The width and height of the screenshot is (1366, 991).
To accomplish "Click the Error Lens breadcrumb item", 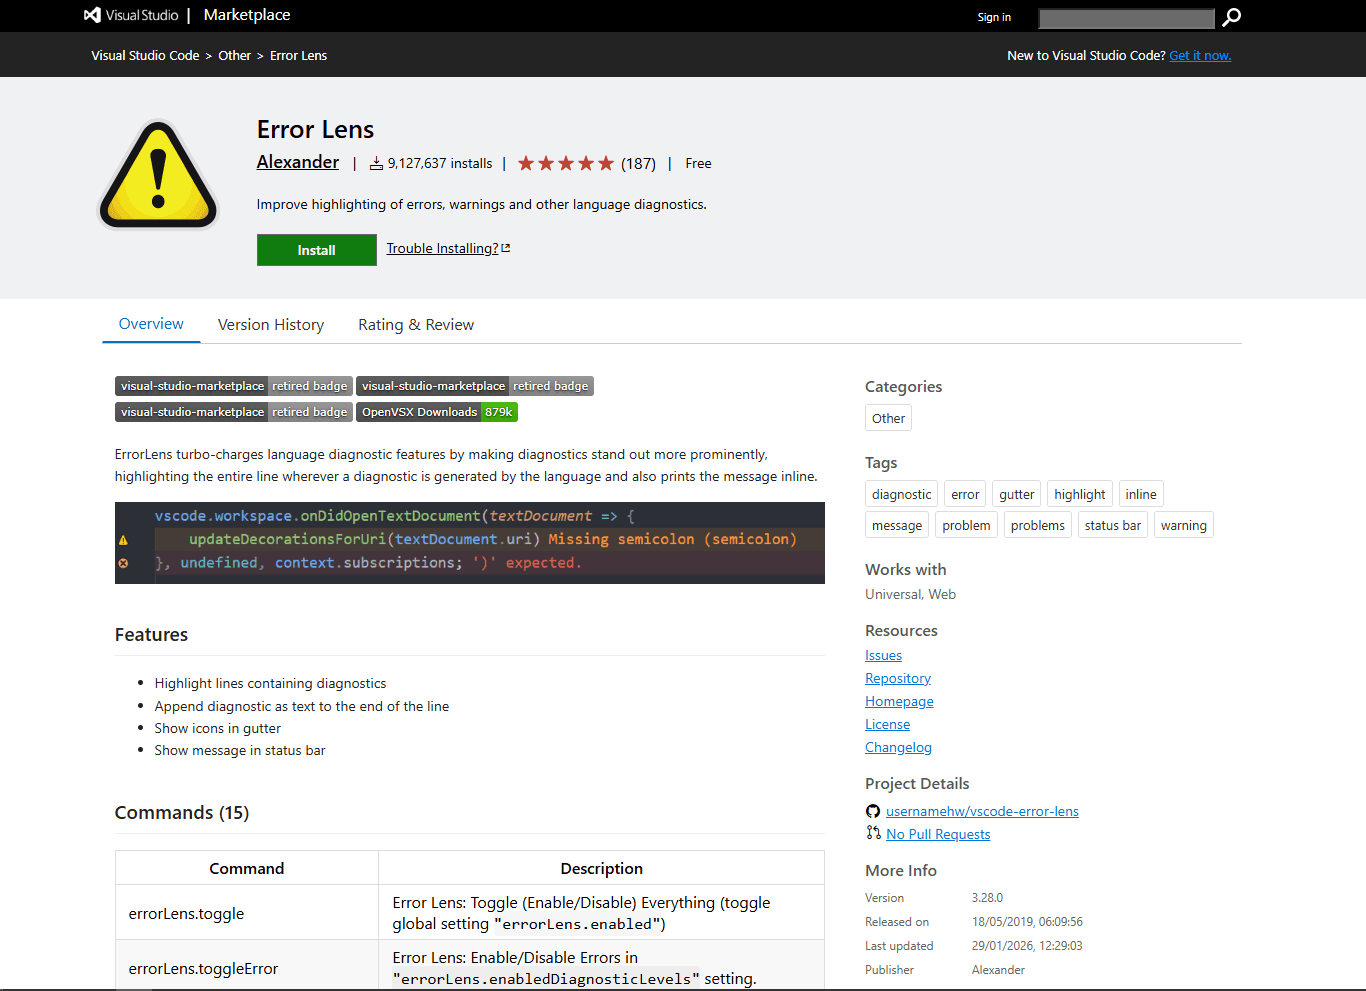I will click(x=298, y=55).
